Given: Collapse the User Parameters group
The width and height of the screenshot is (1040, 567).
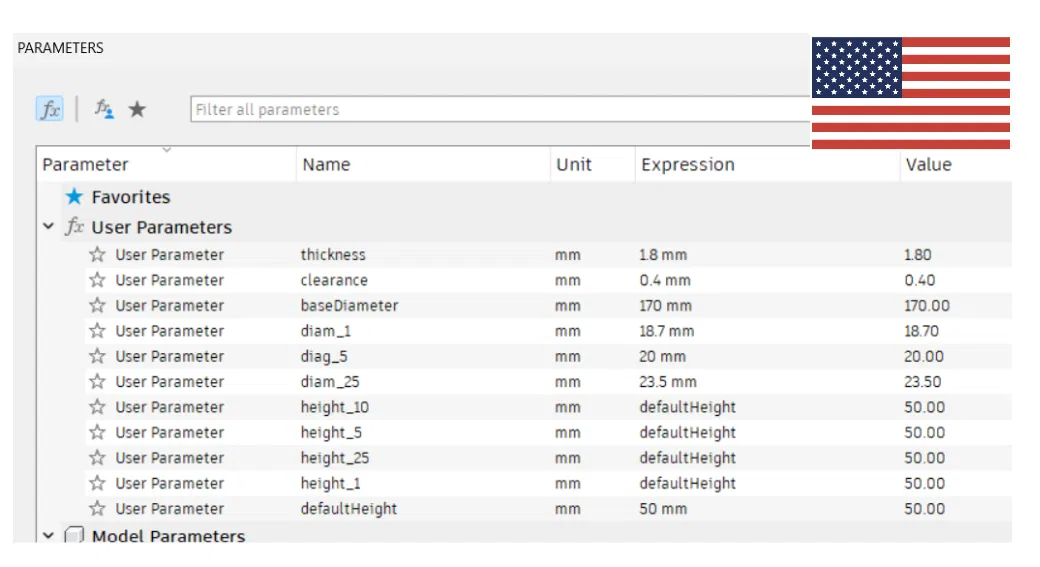Looking at the screenshot, I should point(48,227).
